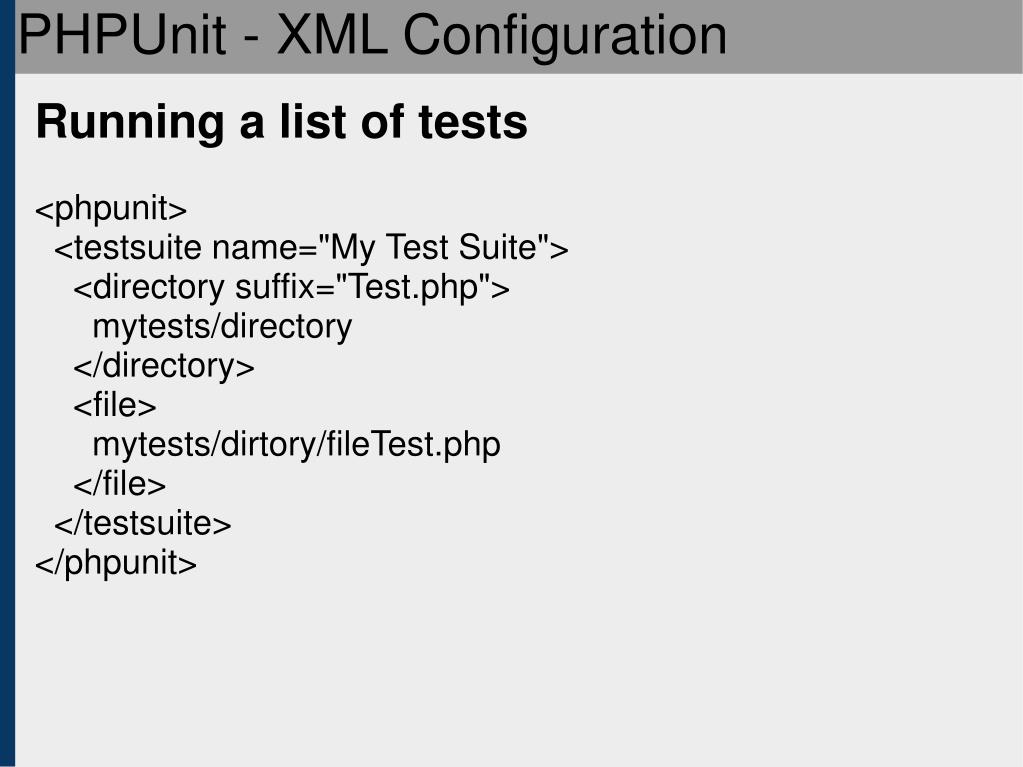Click the closing </file> tag
The image size is (1023, 767).
tap(119, 484)
